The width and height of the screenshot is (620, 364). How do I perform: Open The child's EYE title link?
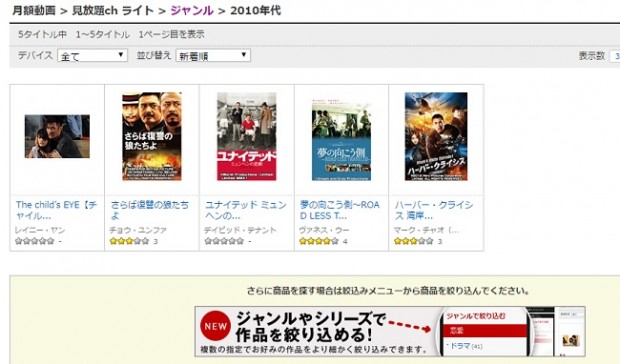[x=56, y=210]
